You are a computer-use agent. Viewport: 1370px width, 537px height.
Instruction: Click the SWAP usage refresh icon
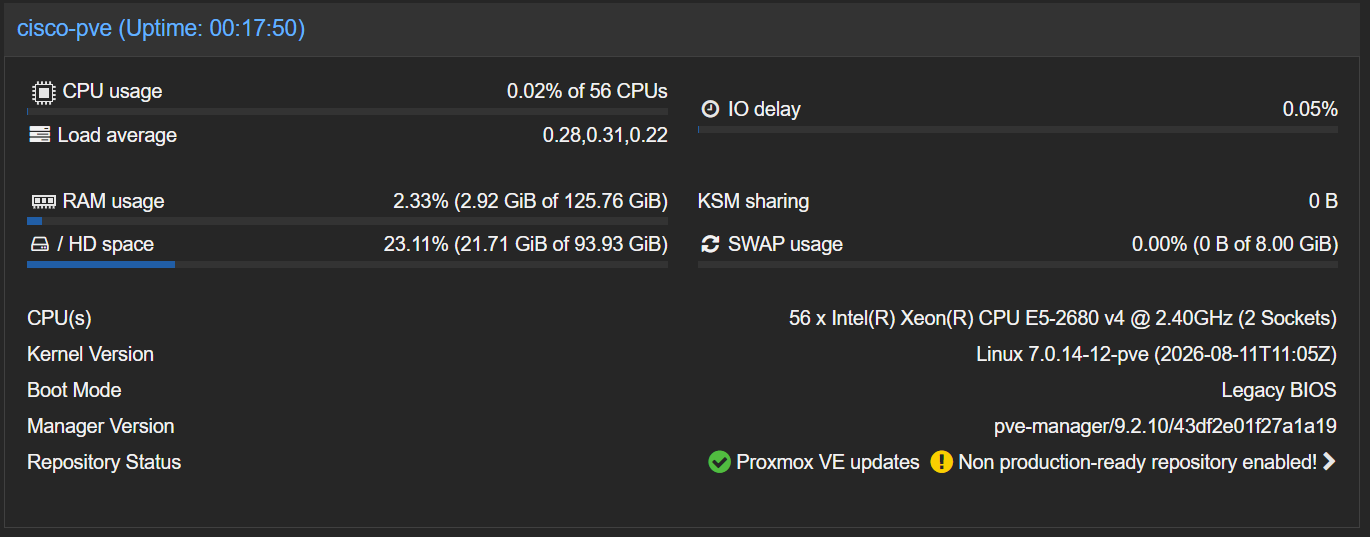pos(710,244)
